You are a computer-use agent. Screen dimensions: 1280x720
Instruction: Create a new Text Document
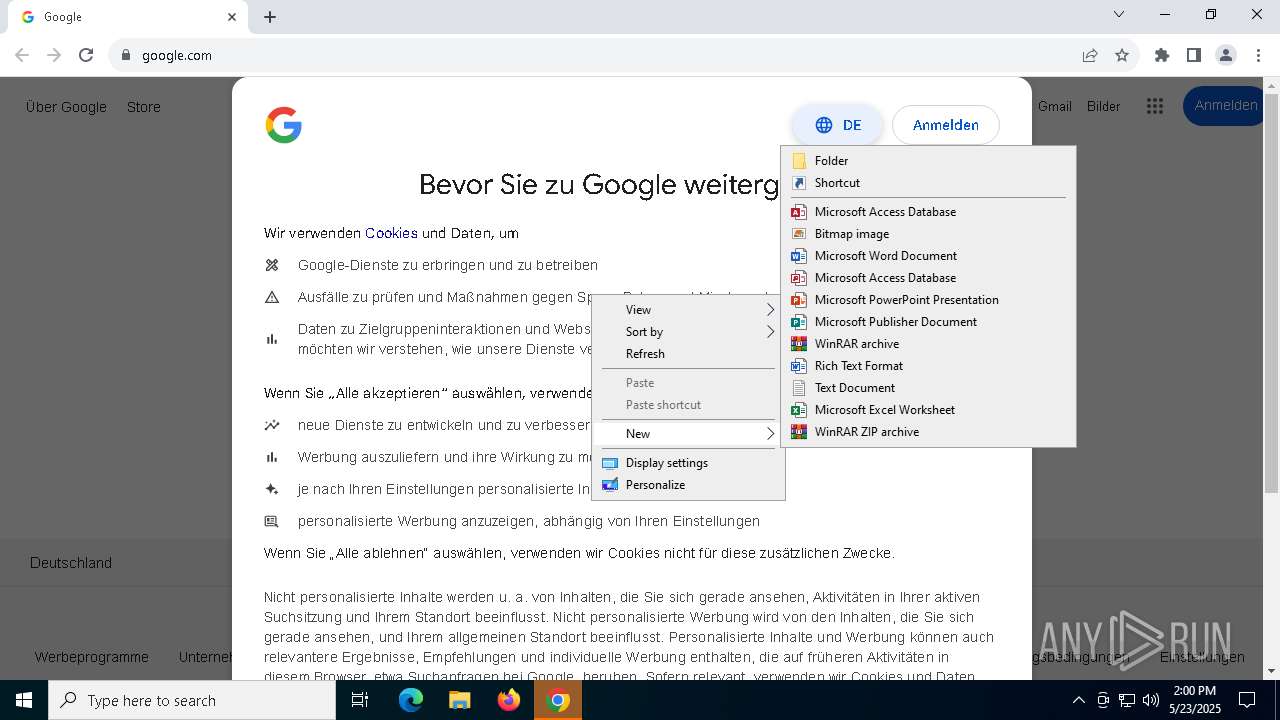point(928,388)
